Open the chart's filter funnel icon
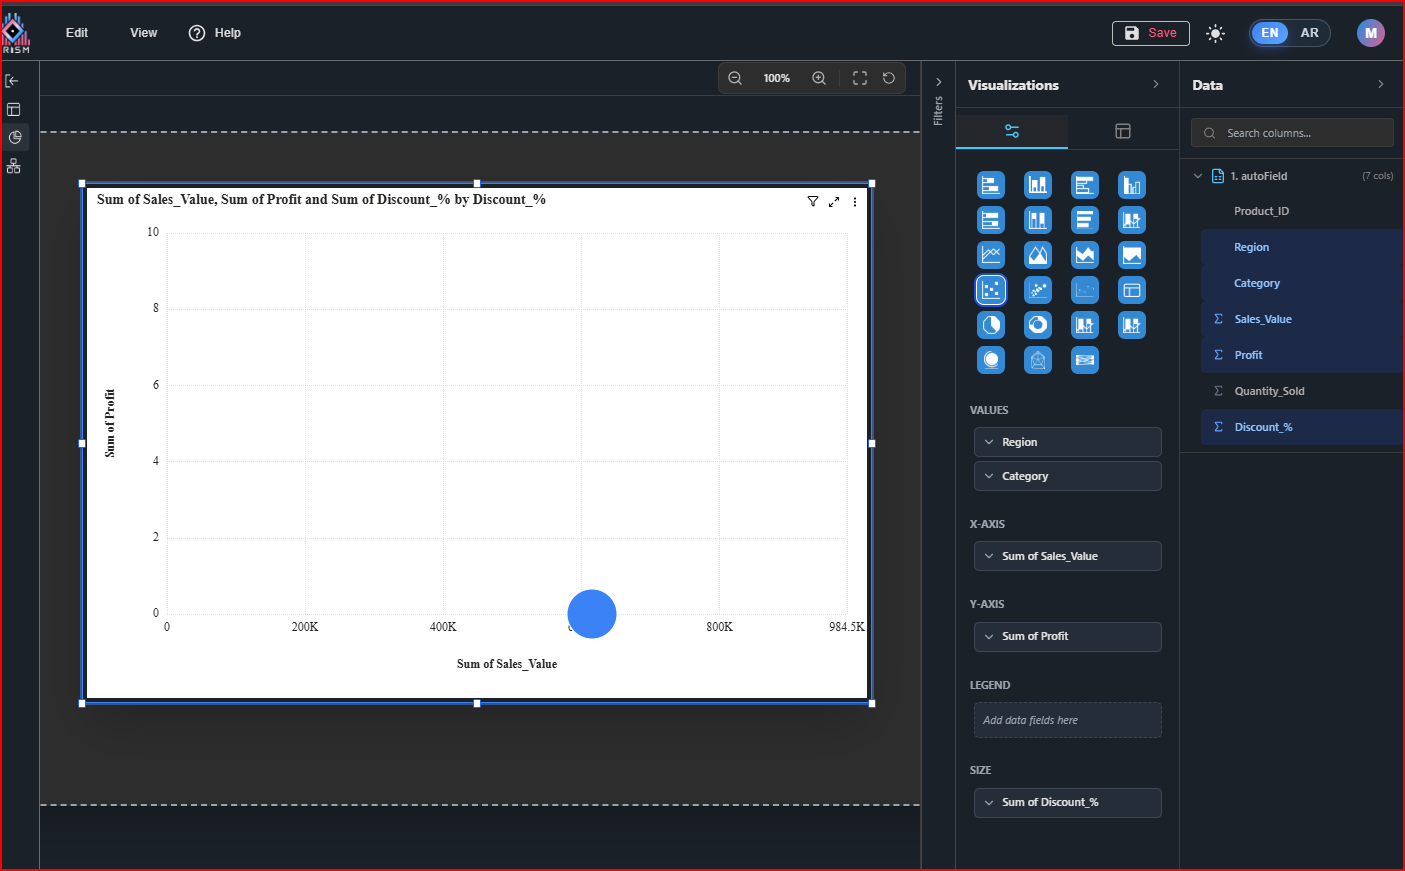This screenshot has width=1405, height=871. (813, 201)
